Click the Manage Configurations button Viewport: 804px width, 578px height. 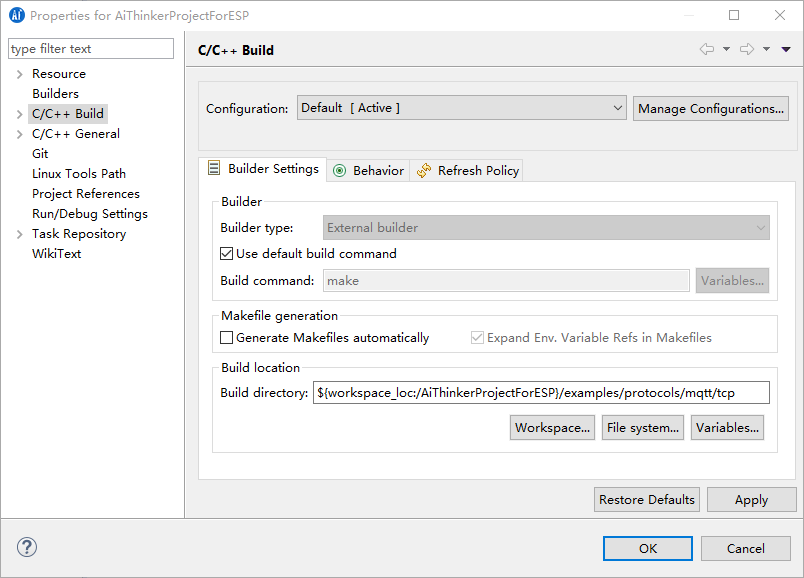710,108
